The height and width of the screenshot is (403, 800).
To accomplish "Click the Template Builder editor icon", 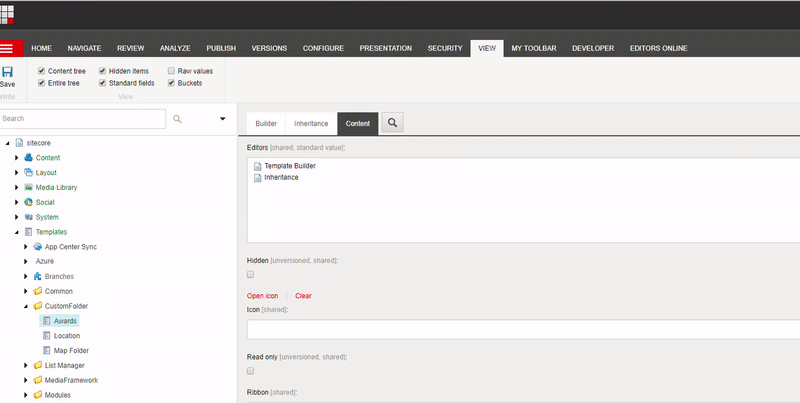I will 257,165.
